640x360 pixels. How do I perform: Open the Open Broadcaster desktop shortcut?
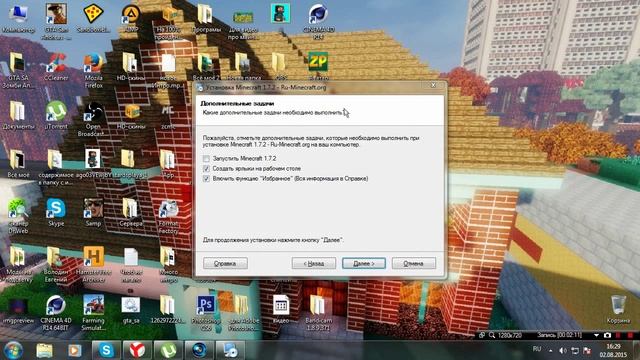[92, 119]
